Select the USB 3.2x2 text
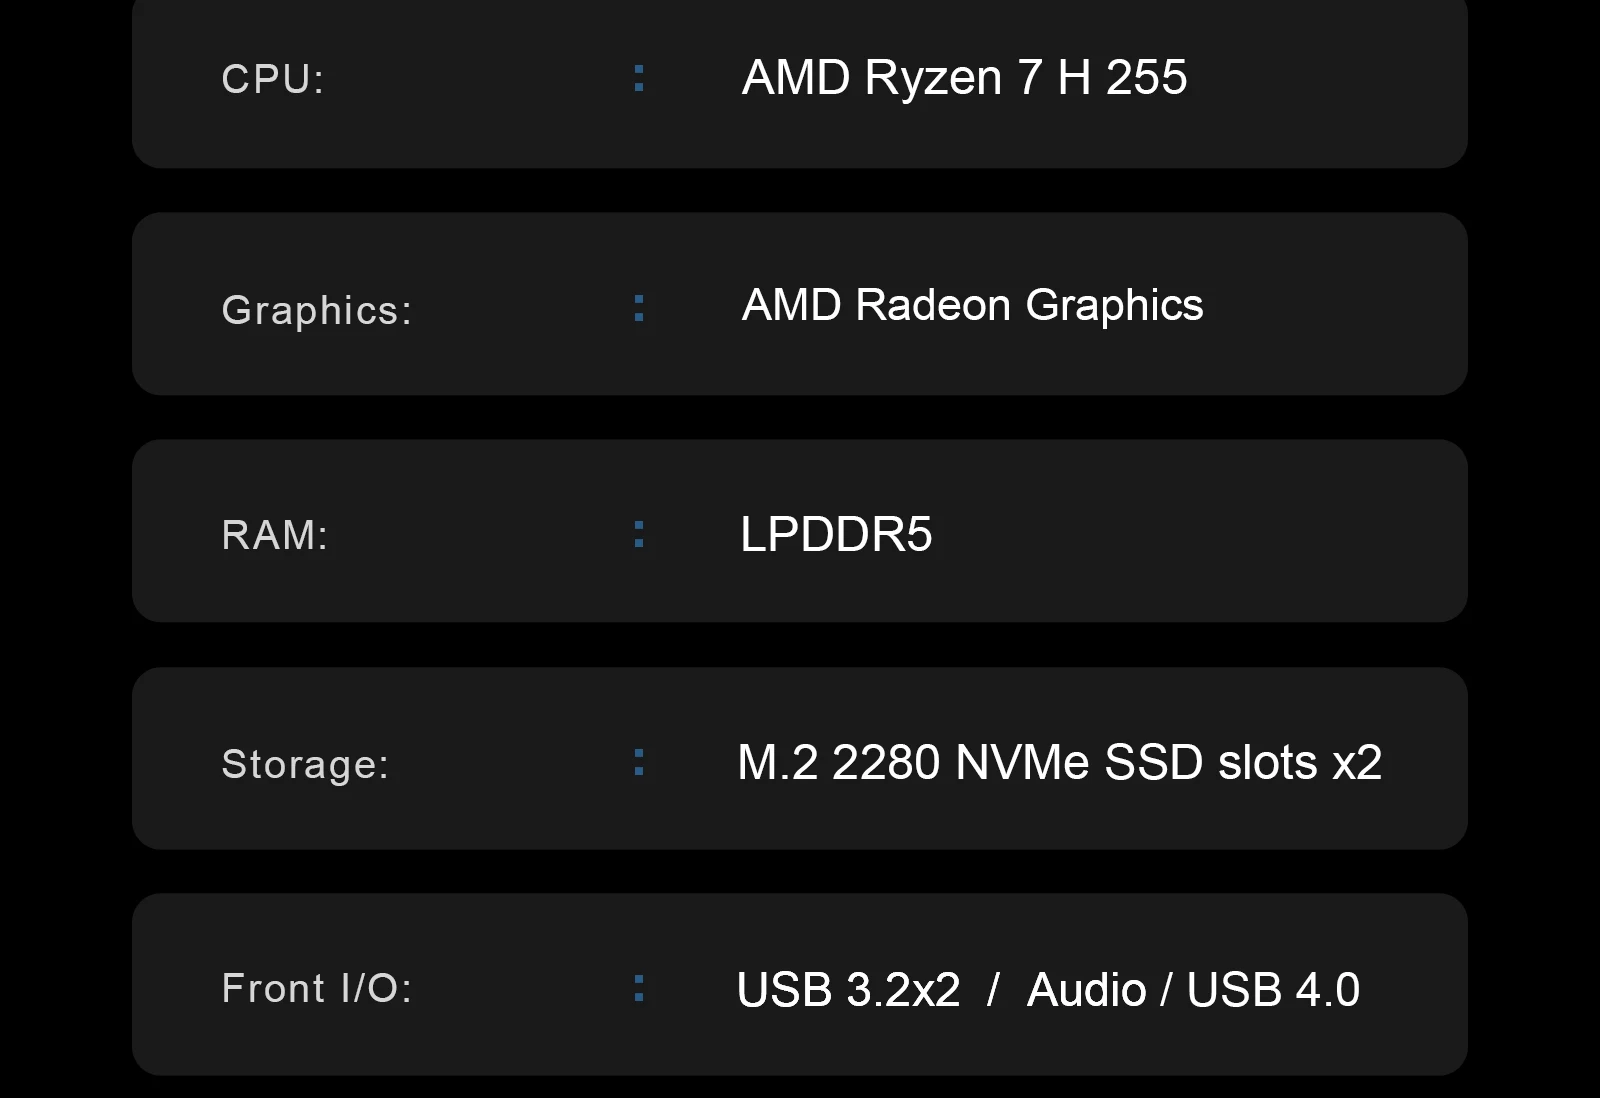 point(848,990)
